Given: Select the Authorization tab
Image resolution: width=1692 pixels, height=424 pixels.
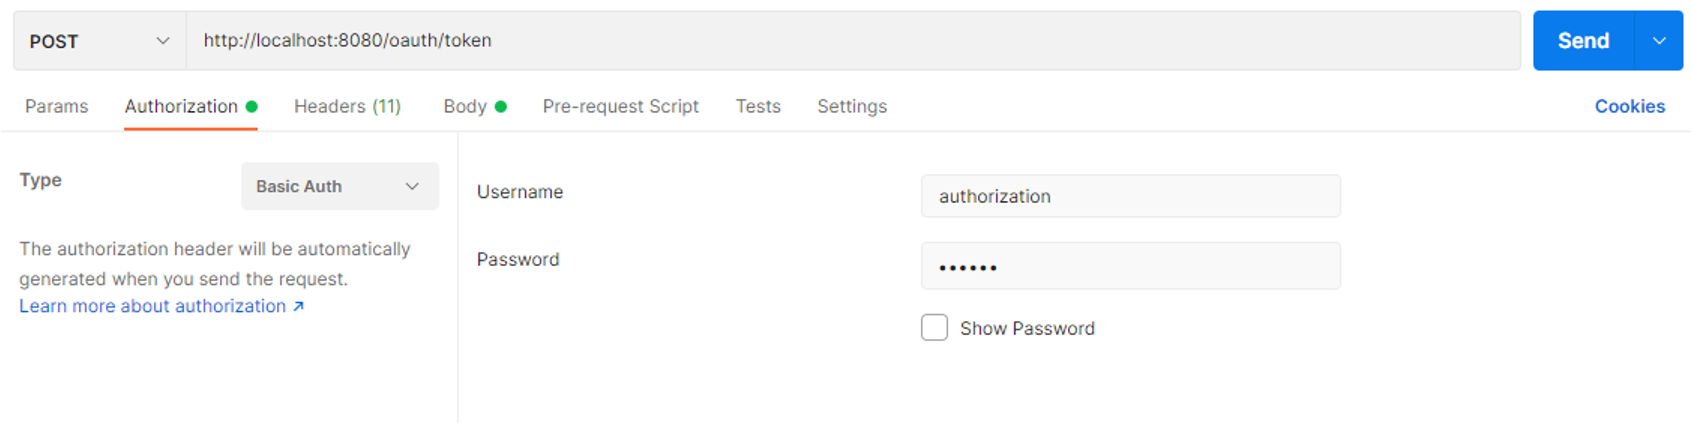Looking at the screenshot, I should (181, 106).
